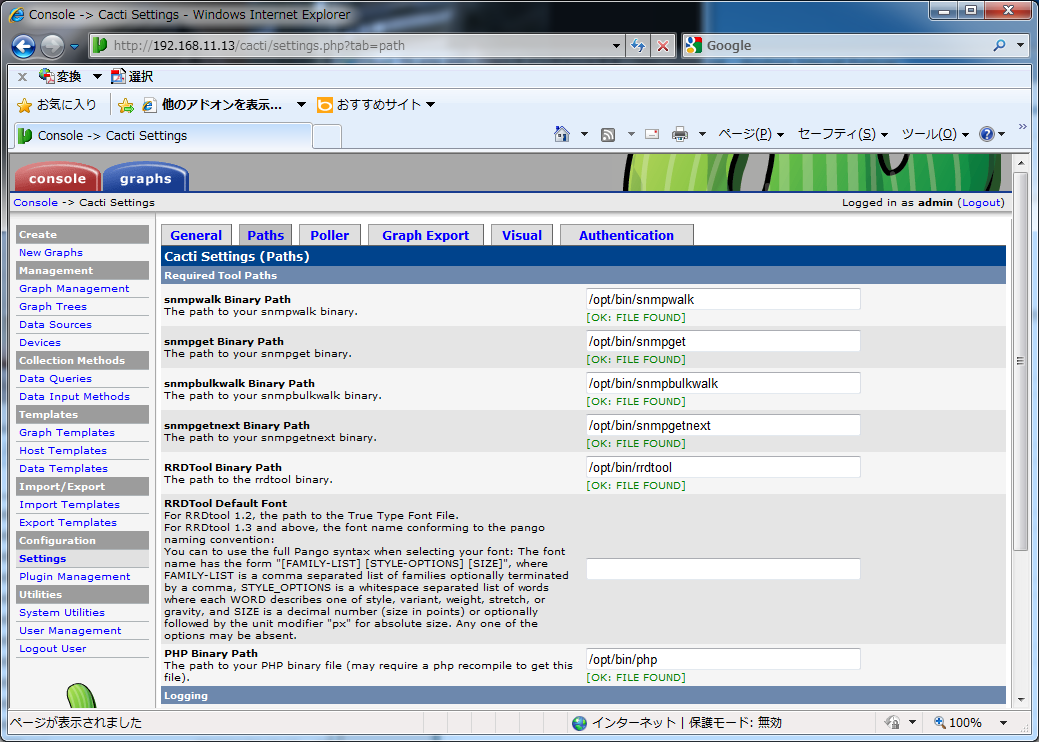
Task: Click the stop loading X icon
Action: 662,46
